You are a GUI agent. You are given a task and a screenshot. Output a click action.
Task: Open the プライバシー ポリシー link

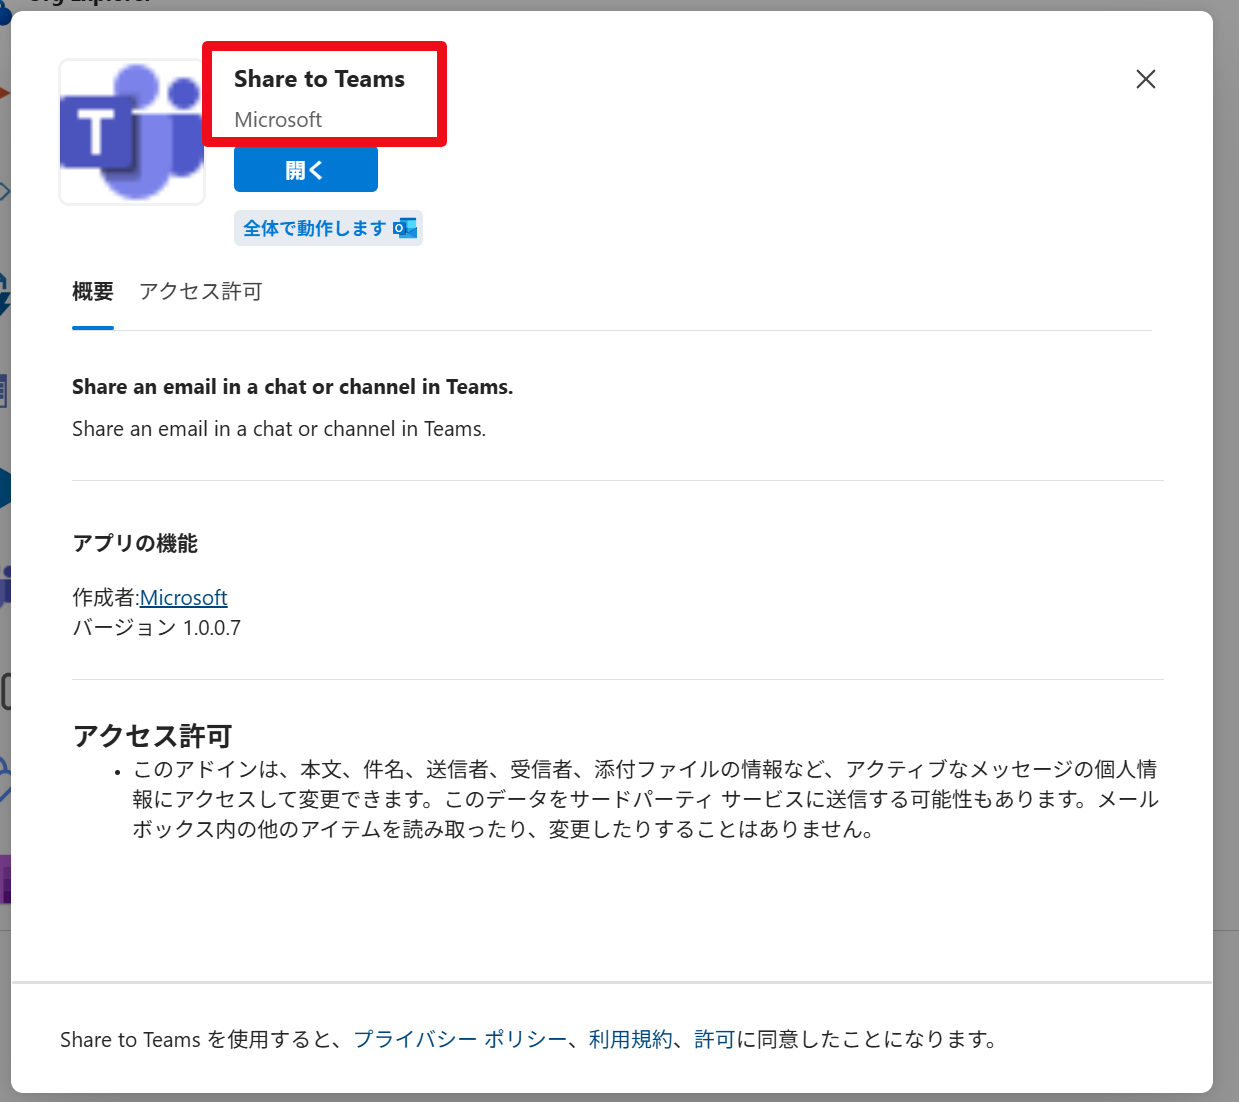click(x=460, y=1039)
